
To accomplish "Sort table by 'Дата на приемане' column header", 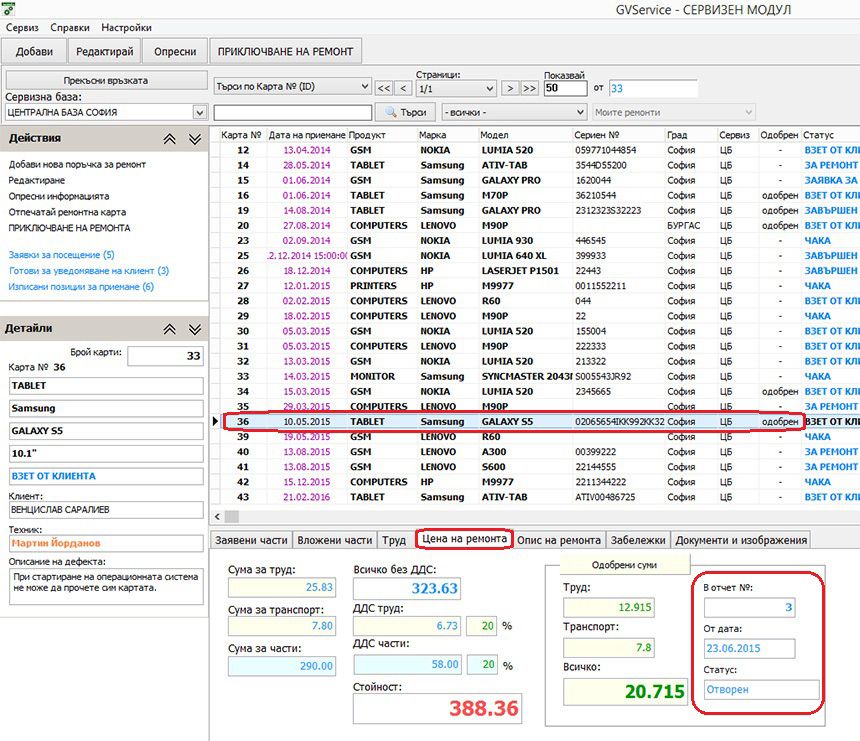I will click(307, 135).
